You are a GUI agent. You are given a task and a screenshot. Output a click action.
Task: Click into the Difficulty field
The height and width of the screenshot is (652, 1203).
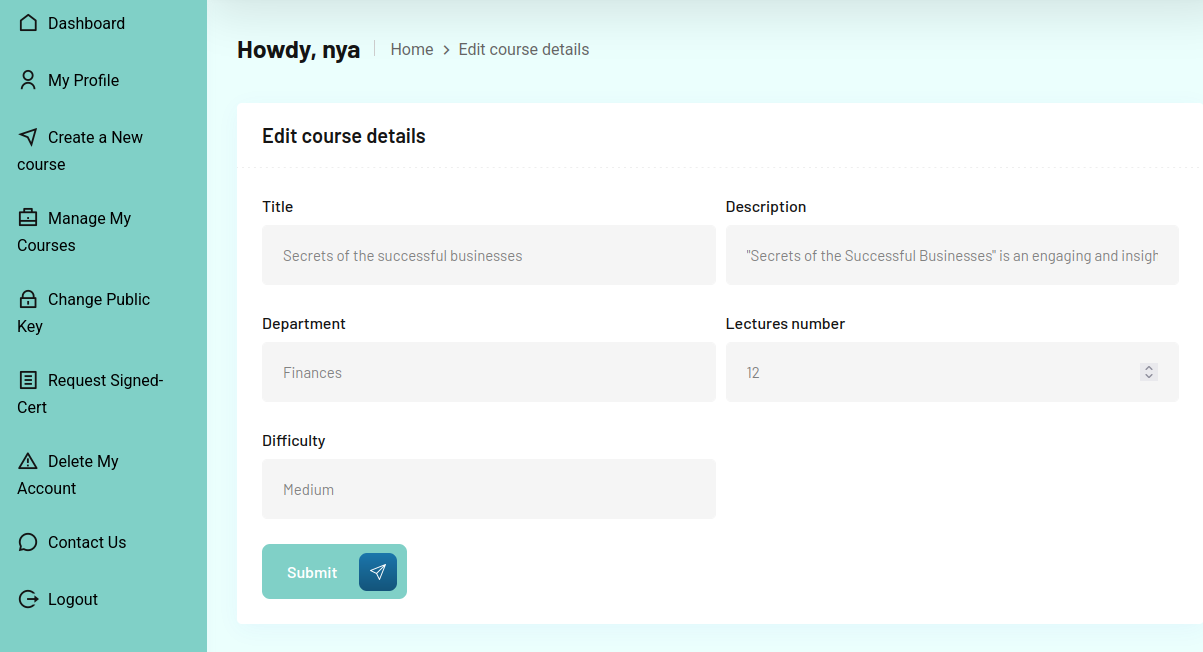click(x=488, y=489)
